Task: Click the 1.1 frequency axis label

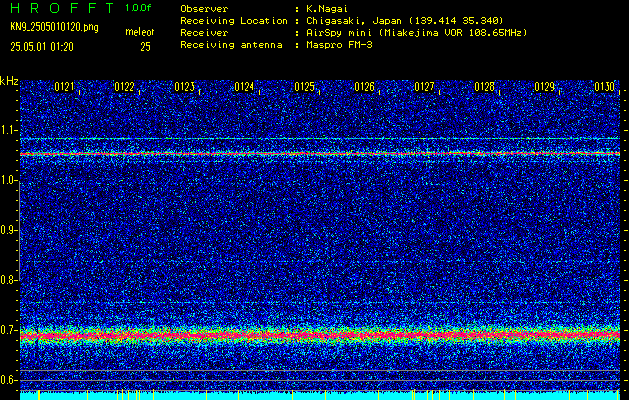Action: (x=8, y=130)
